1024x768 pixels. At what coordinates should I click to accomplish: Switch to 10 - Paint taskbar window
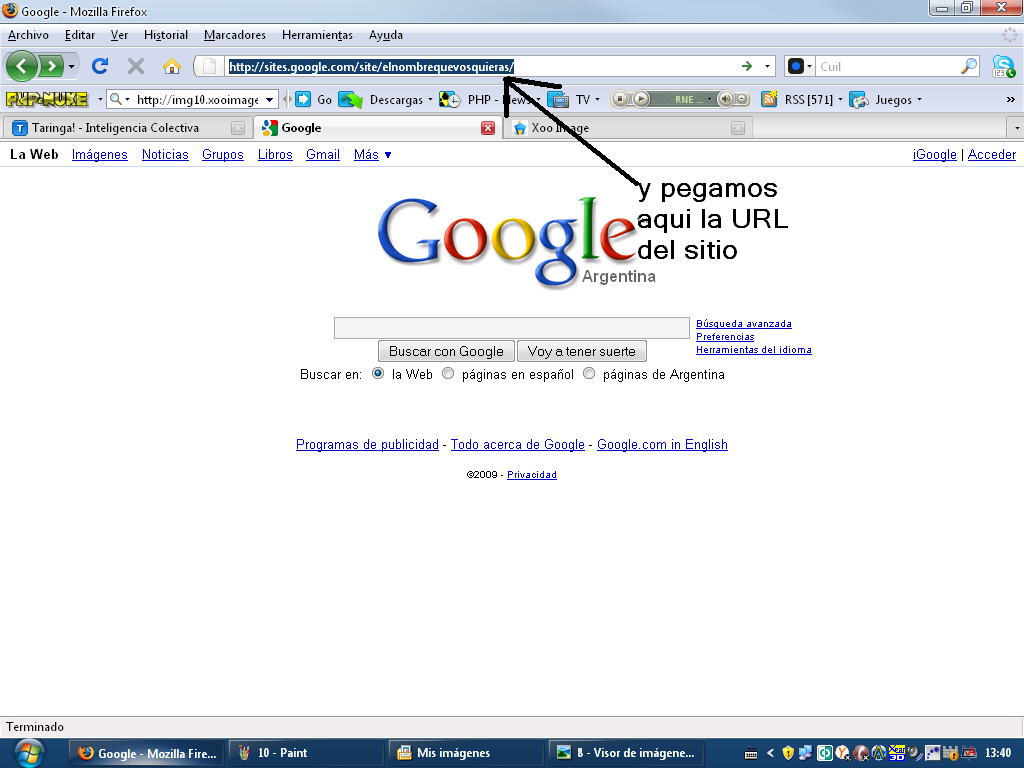(x=306, y=753)
